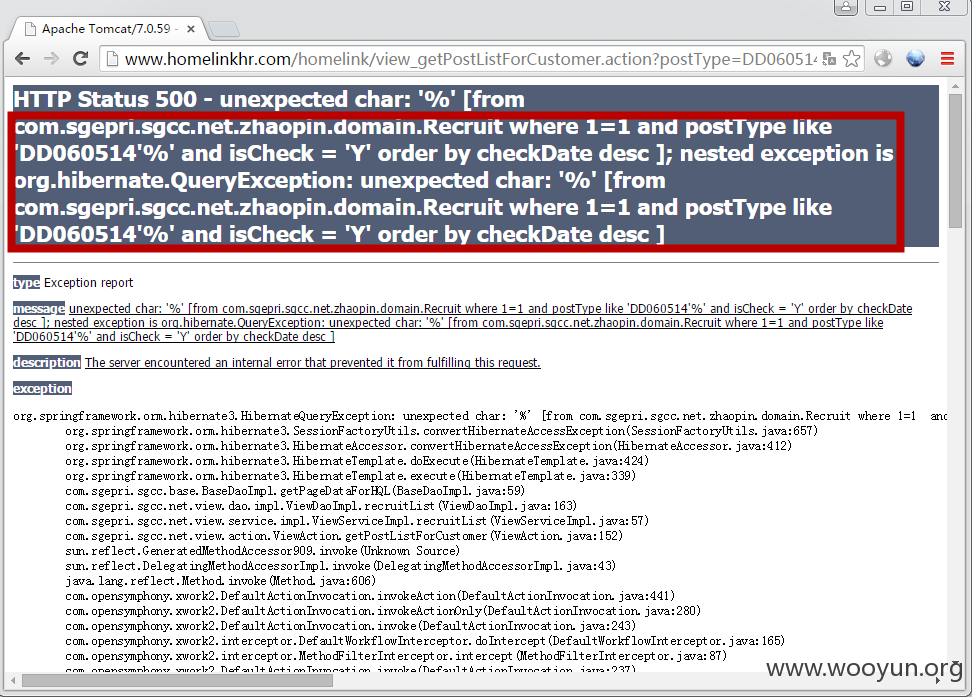Click the 'type' label

(x=26, y=283)
